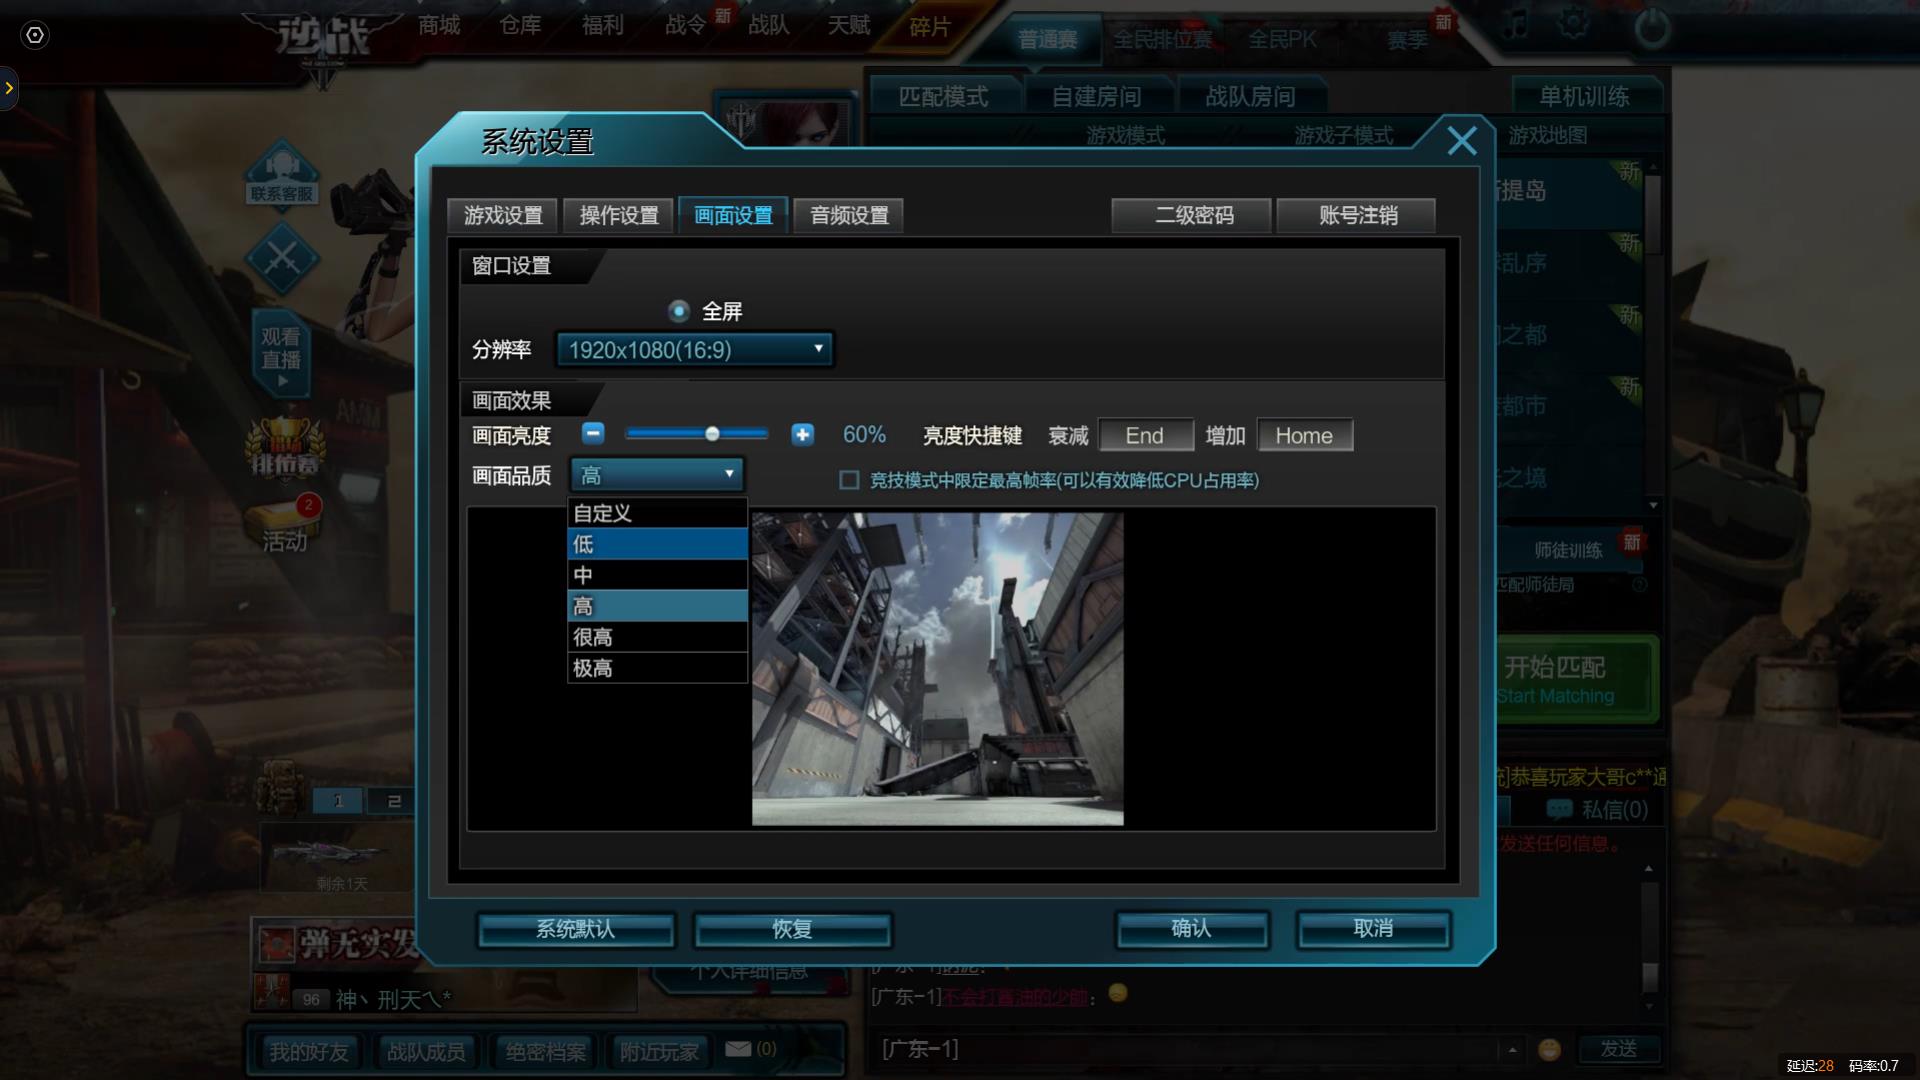Open 战队成员 tab at bottom

coord(426,1051)
